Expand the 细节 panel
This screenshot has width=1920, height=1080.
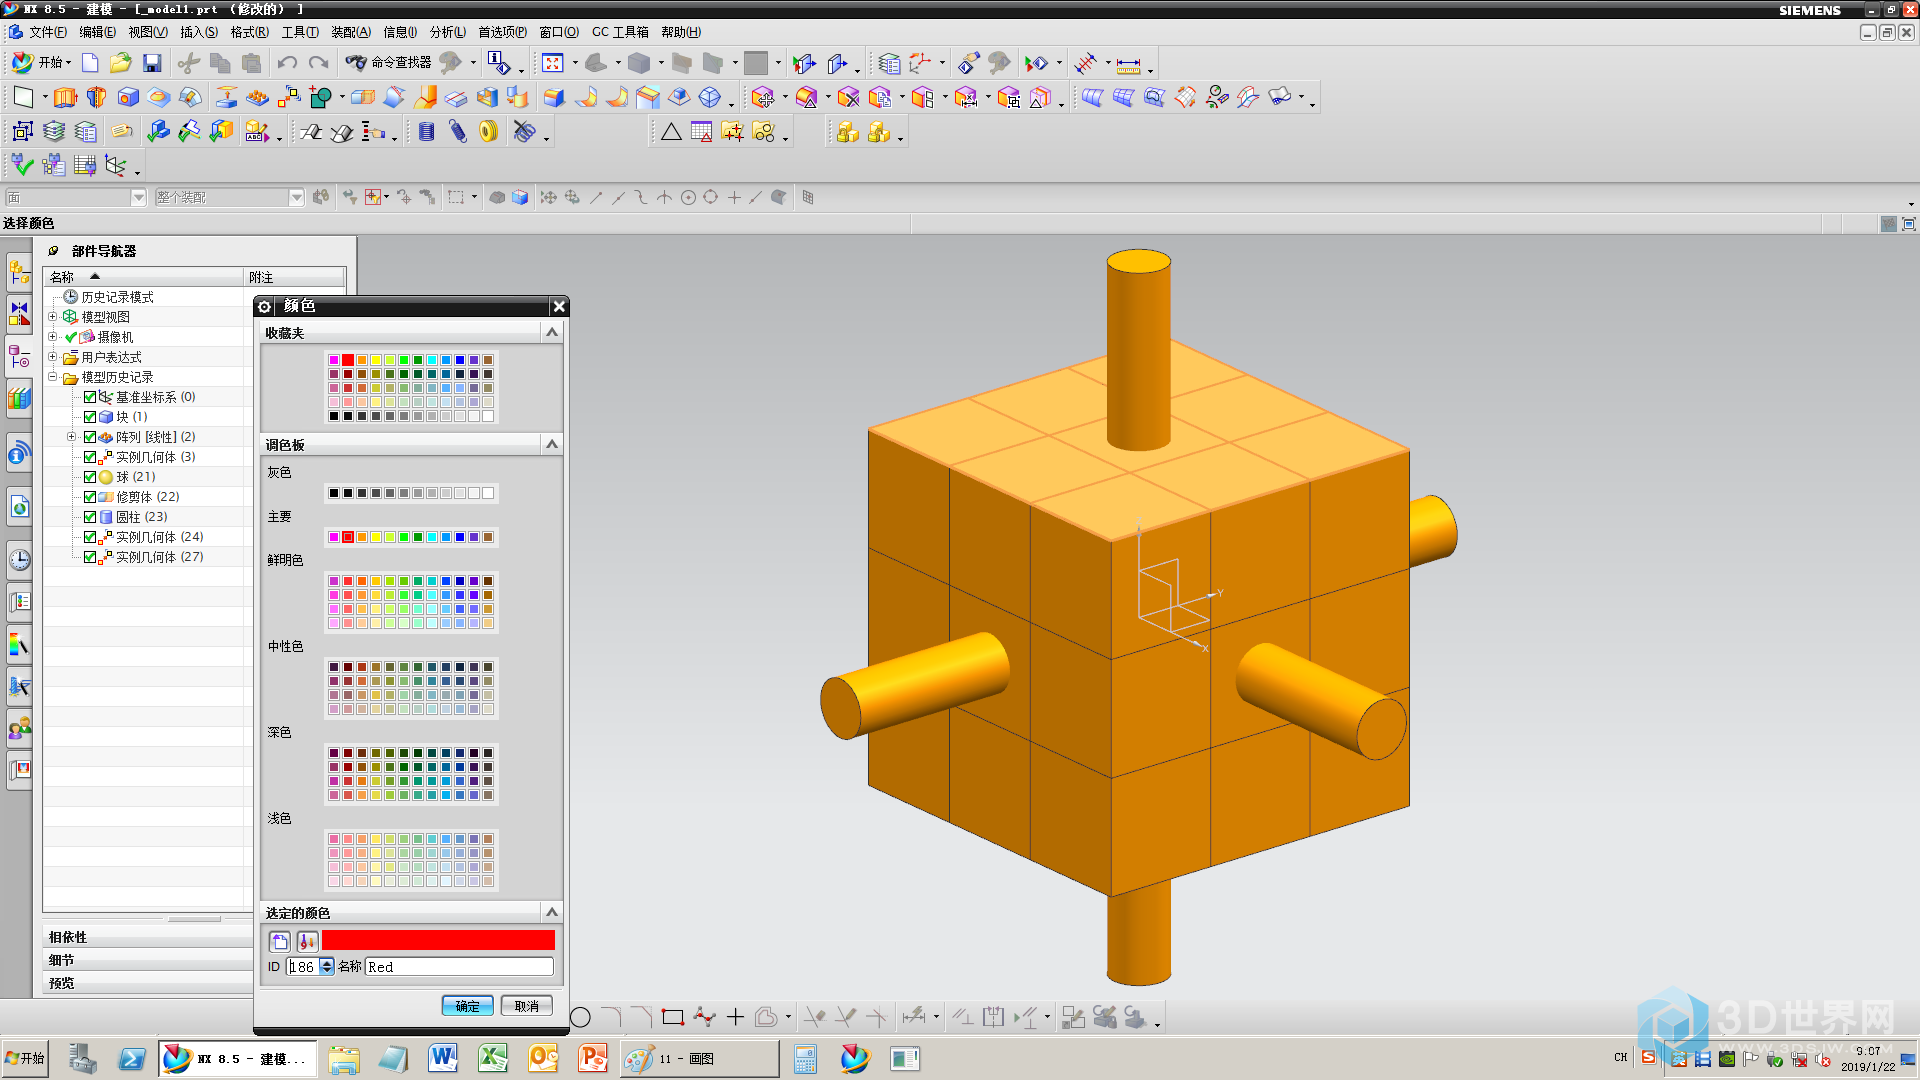(x=148, y=960)
